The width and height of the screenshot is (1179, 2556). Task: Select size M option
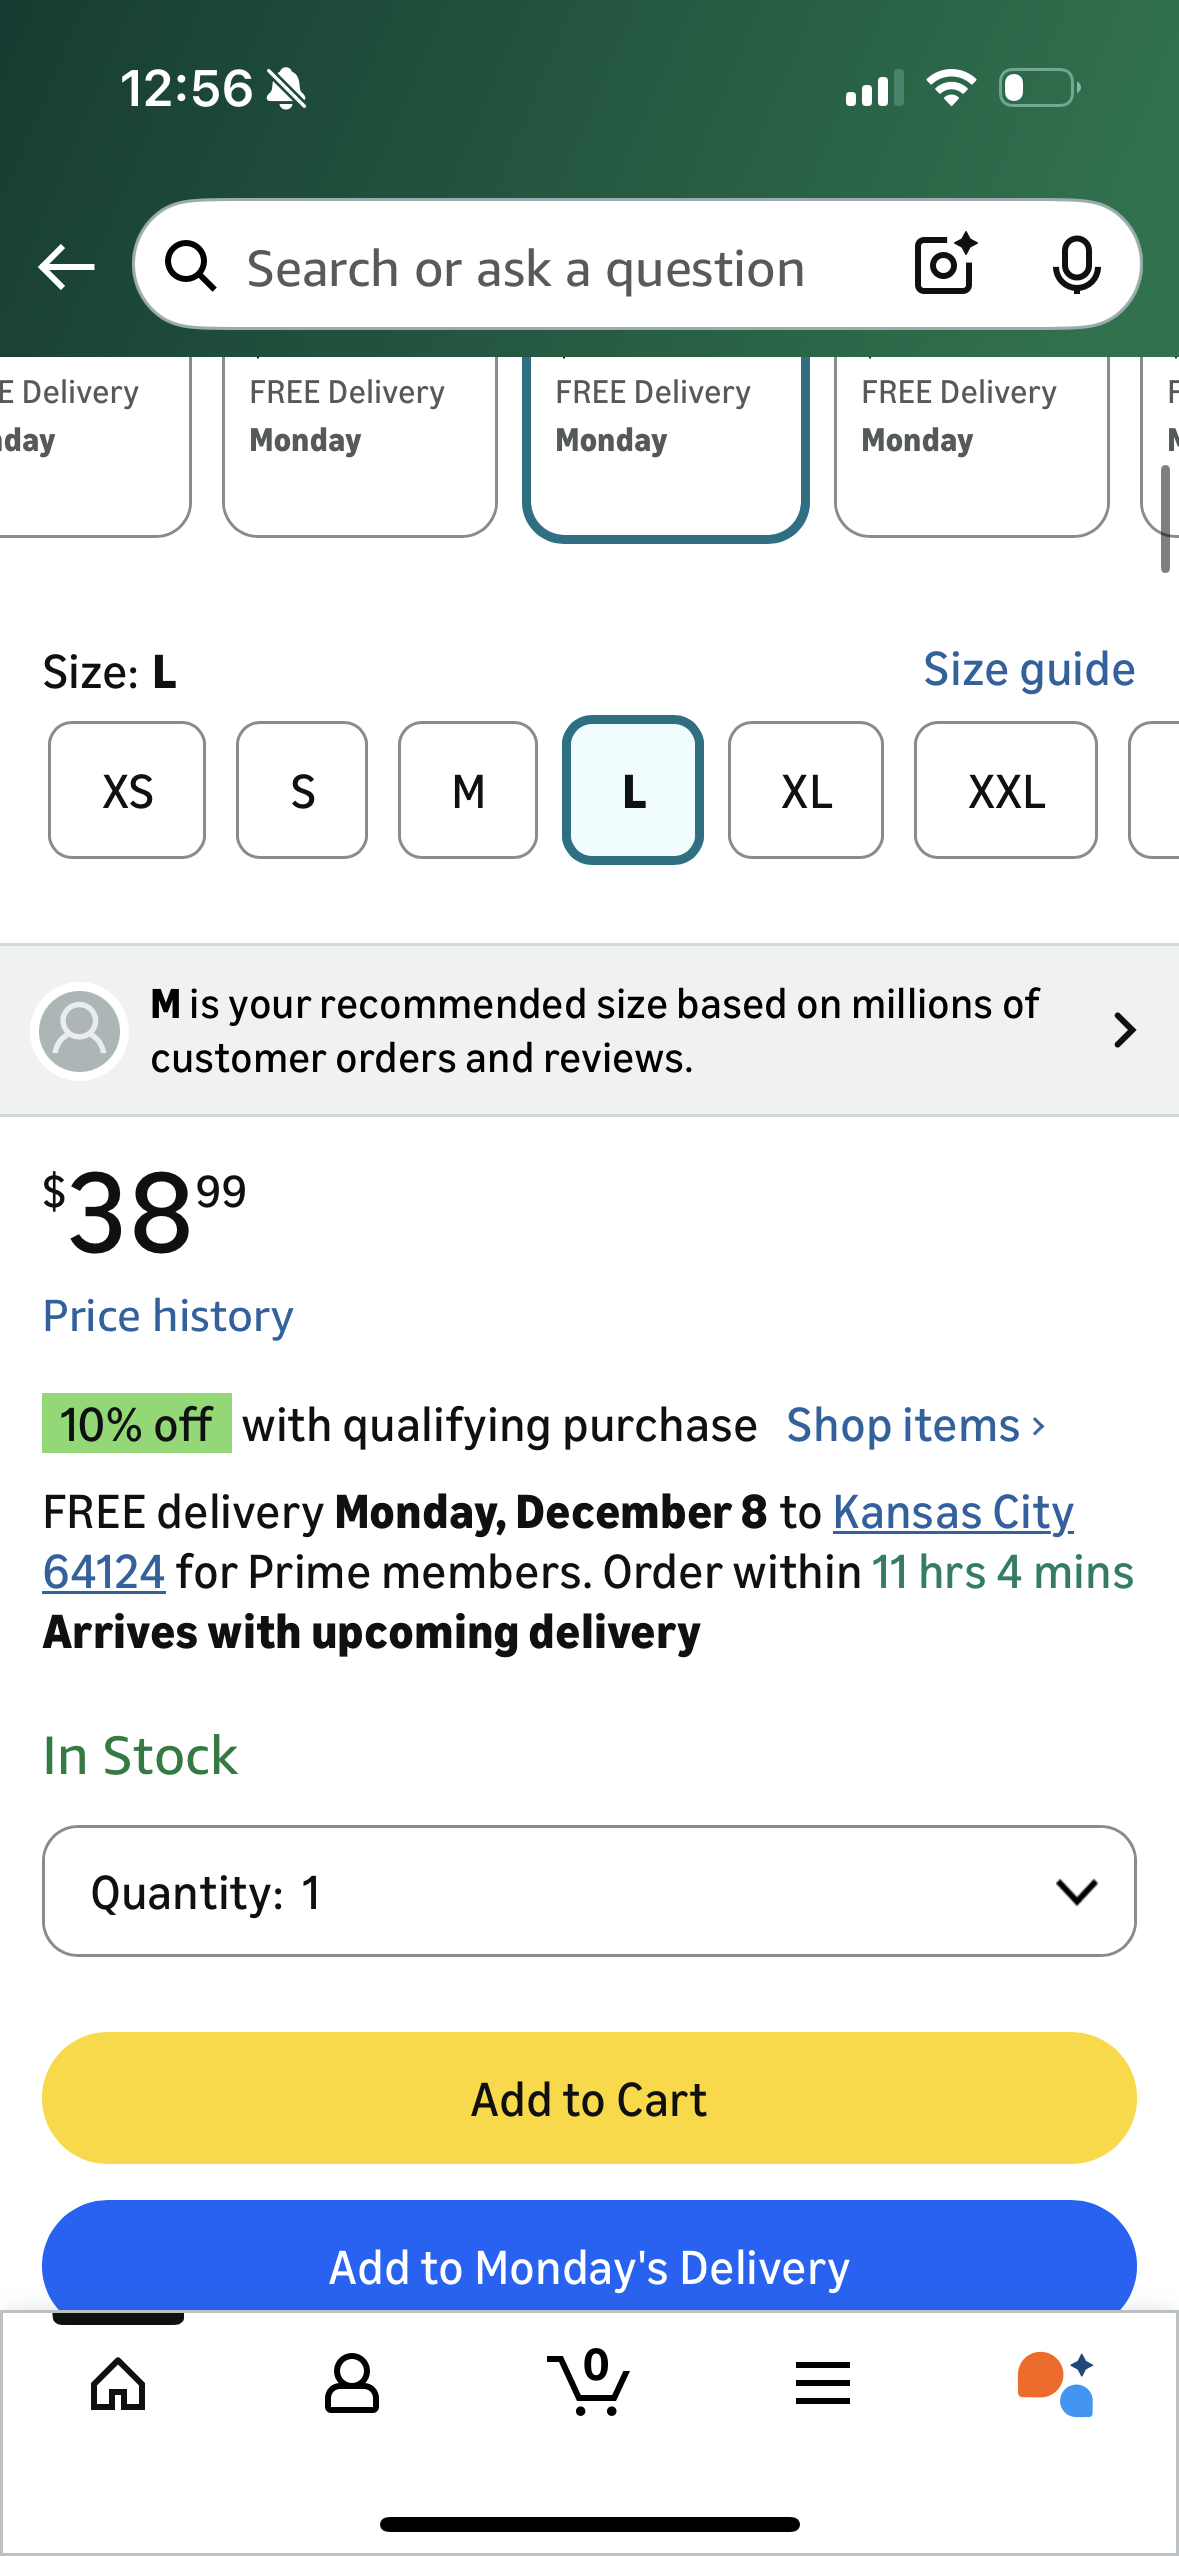tap(468, 791)
